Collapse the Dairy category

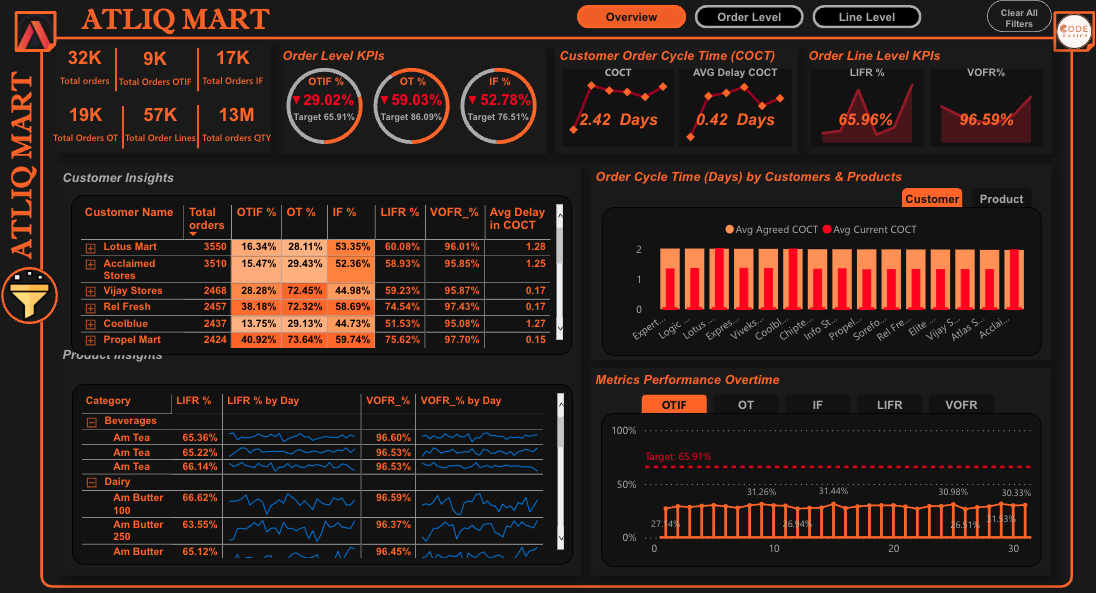click(92, 481)
